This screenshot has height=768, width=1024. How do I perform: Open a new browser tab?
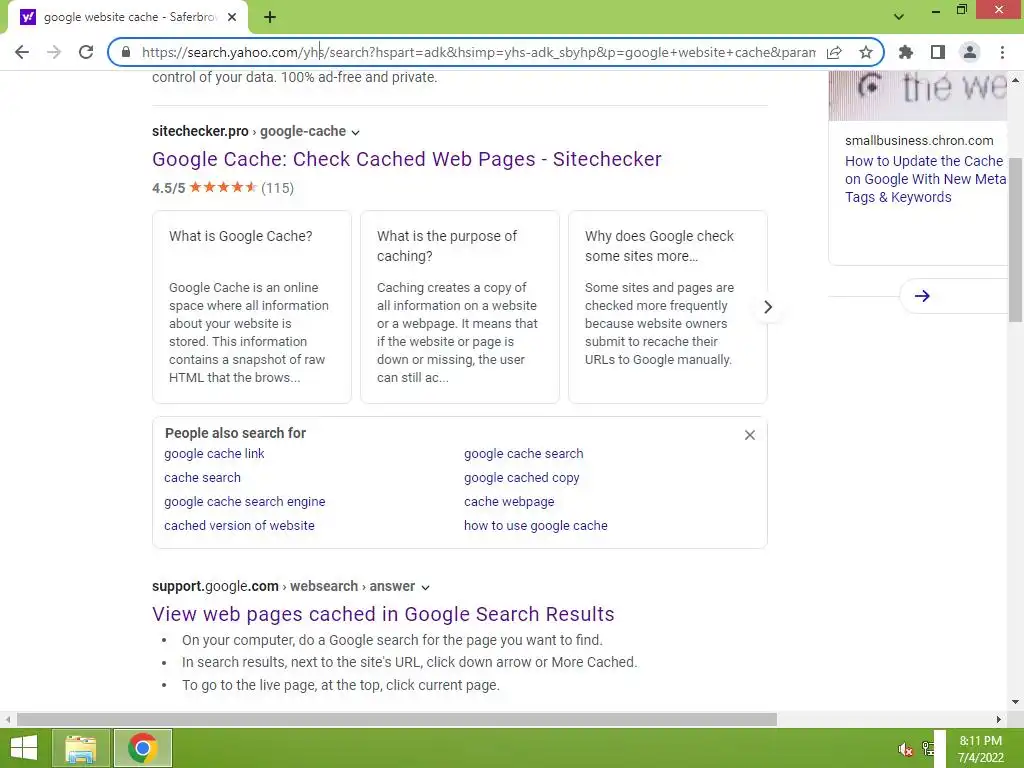pos(270,17)
